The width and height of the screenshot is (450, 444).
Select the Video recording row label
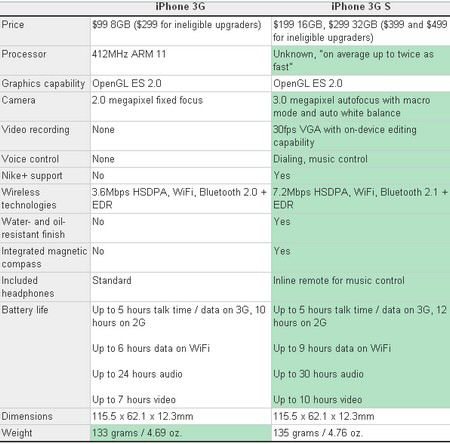click(x=35, y=130)
